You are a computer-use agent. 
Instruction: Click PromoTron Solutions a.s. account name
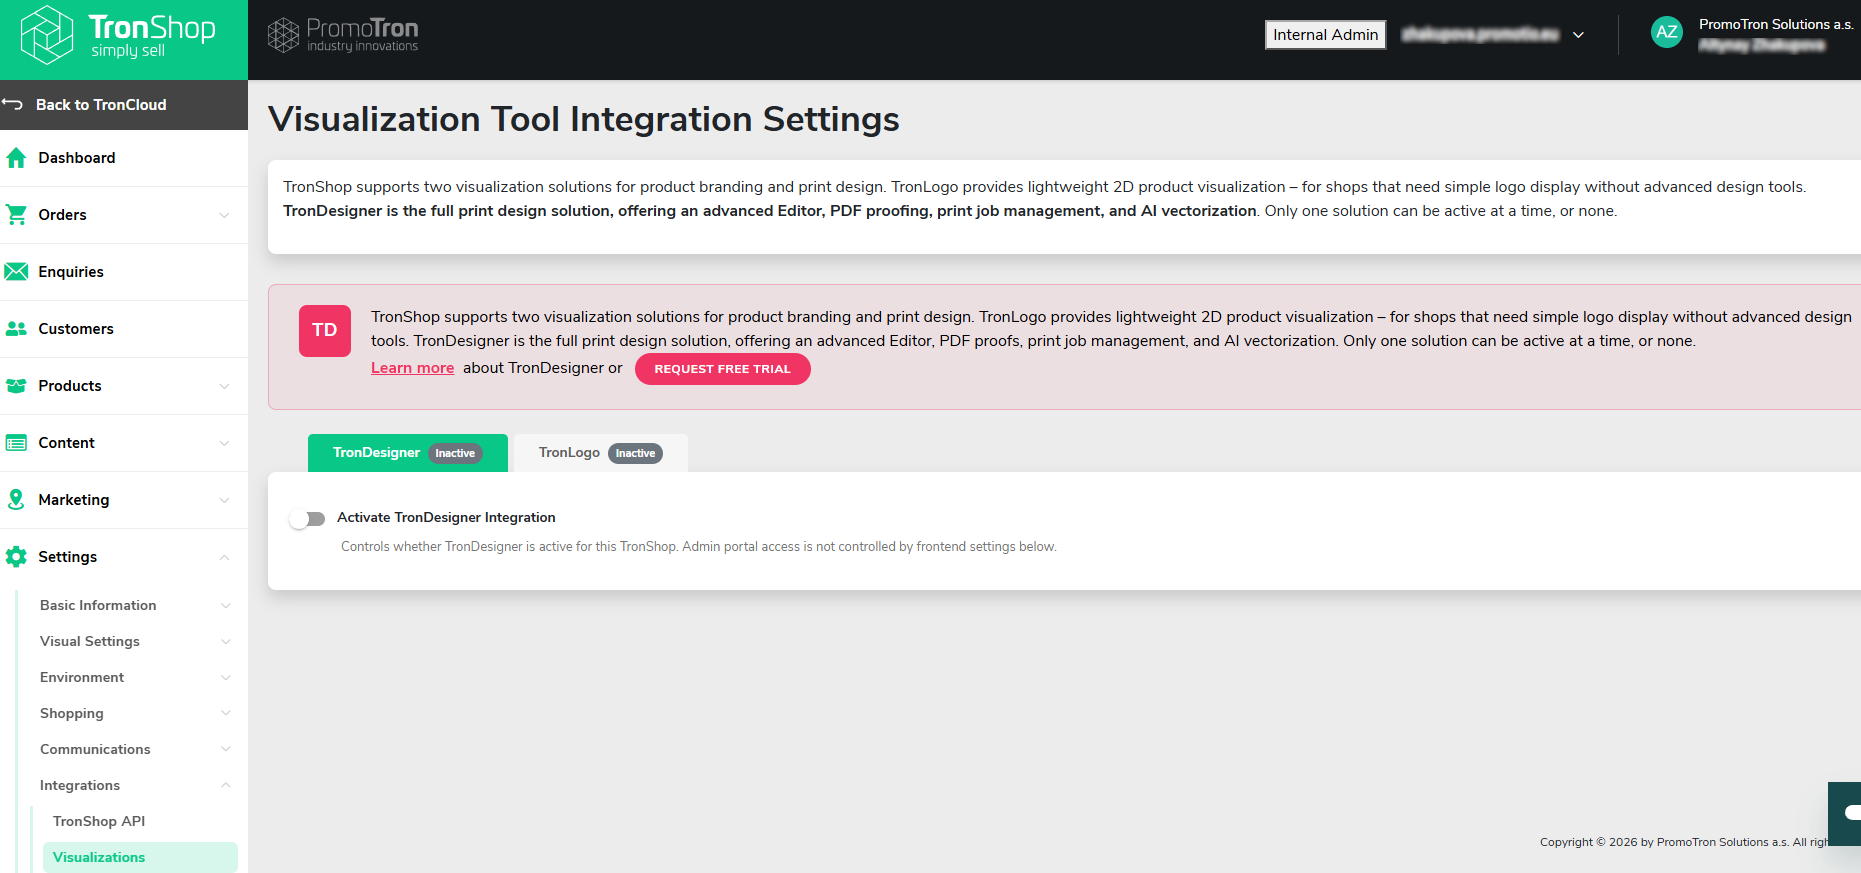1776,24
